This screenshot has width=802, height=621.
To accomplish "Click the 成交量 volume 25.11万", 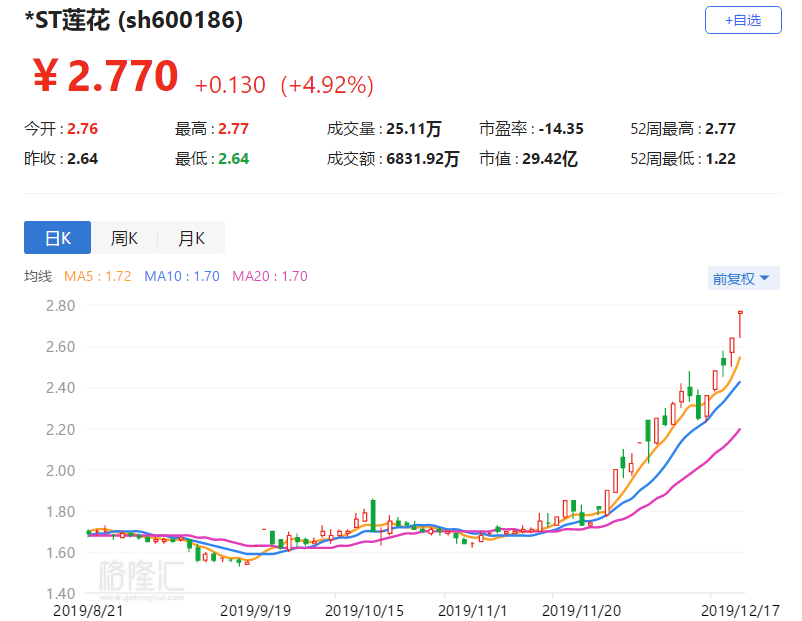I will 414,128.
